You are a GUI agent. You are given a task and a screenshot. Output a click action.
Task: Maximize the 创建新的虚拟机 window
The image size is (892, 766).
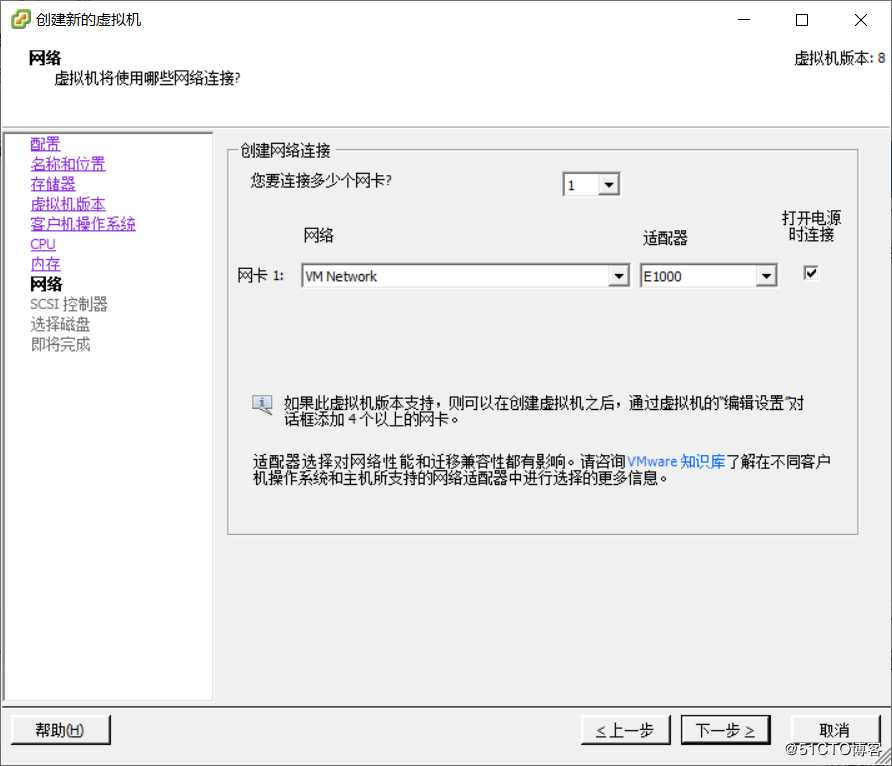pyautogui.click(x=802, y=20)
